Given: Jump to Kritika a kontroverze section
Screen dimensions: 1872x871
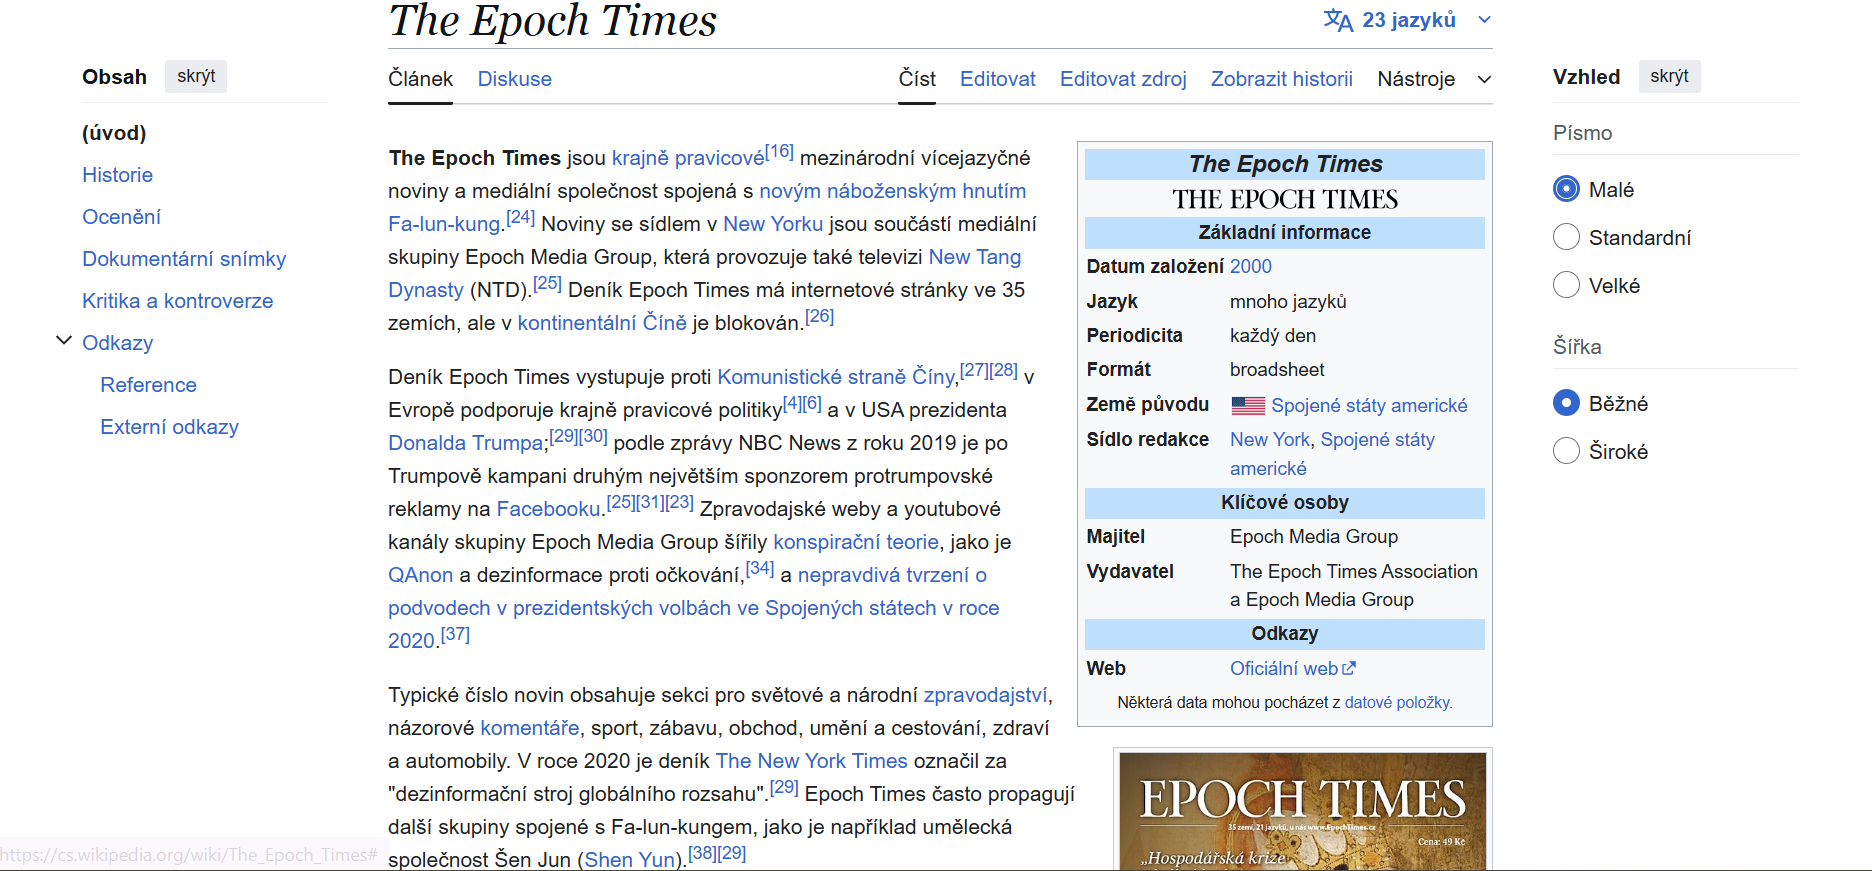Looking at the screenshot, I should point(177,301).
